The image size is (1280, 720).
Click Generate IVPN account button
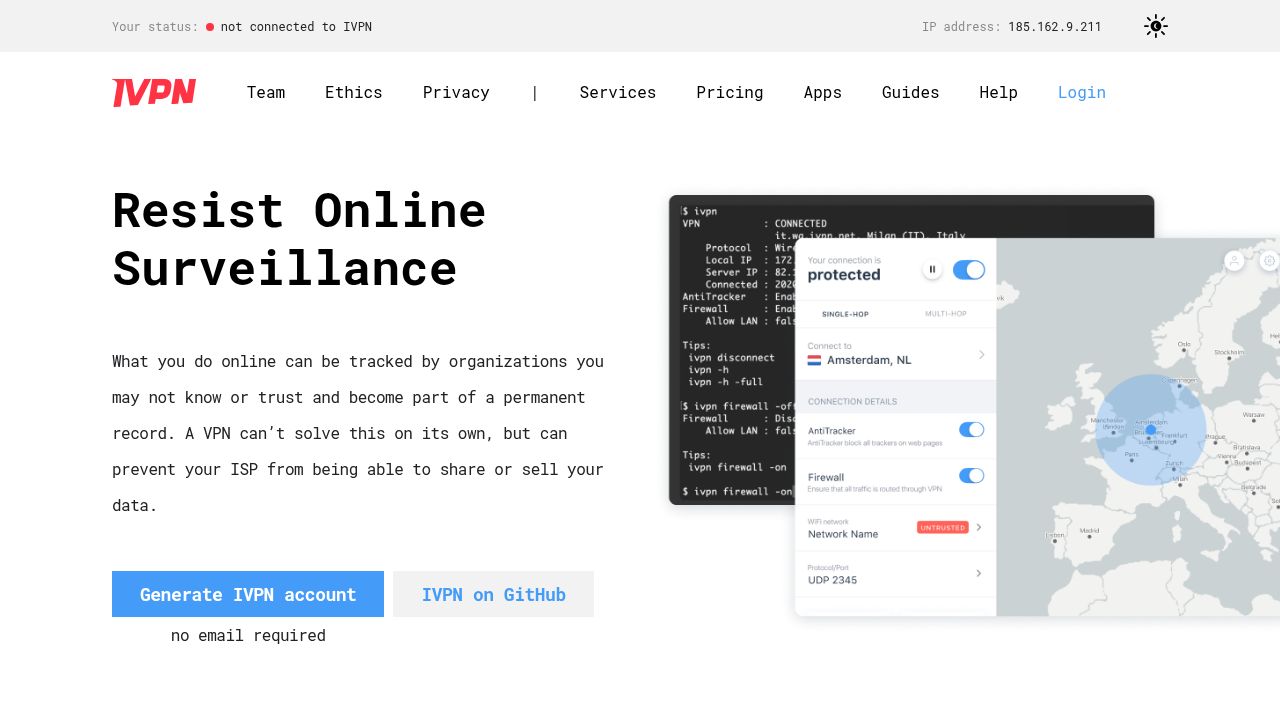(x=248, y=594)
